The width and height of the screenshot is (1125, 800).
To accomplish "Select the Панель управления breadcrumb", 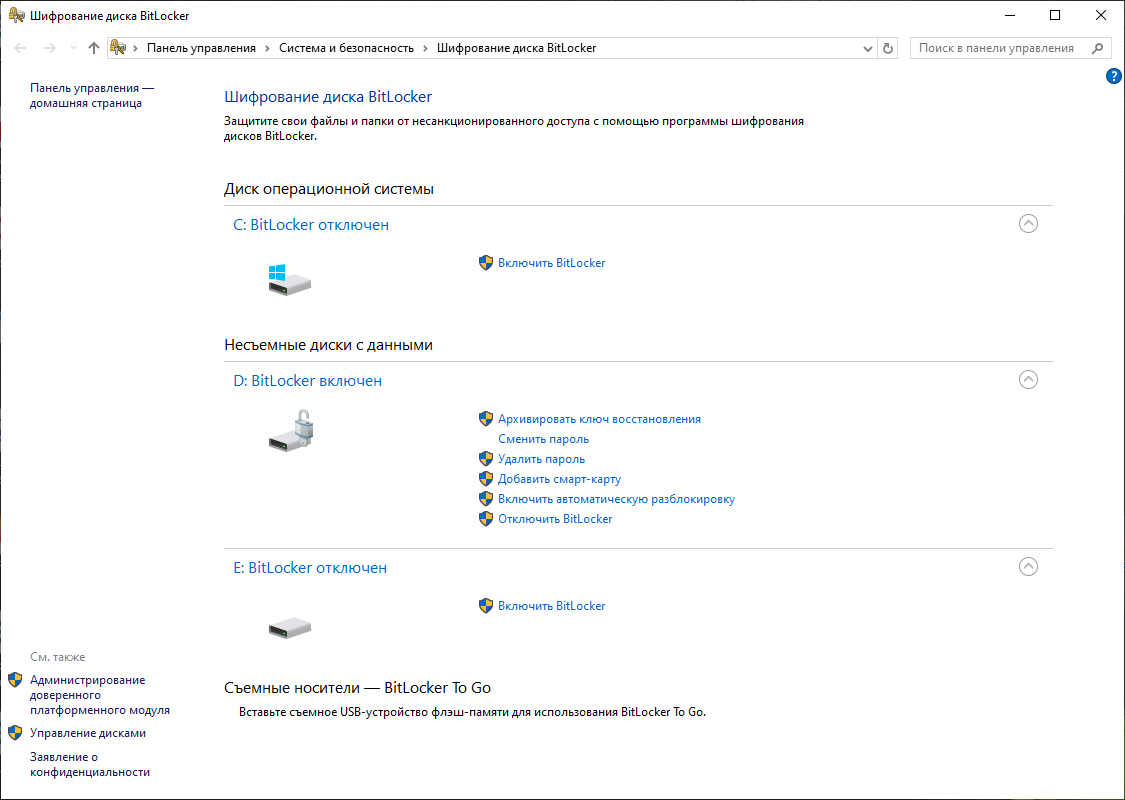I will [201, 48].
